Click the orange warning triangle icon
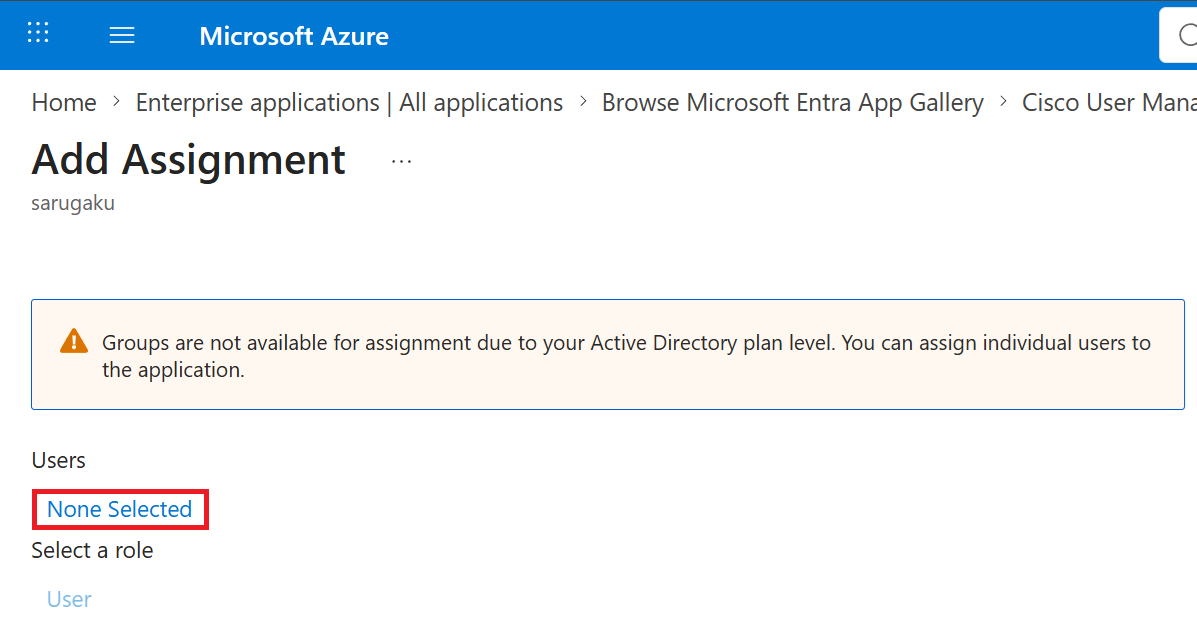Image resolution: width=1197 pixels, height=625 pixels. (x=74, y=341)
